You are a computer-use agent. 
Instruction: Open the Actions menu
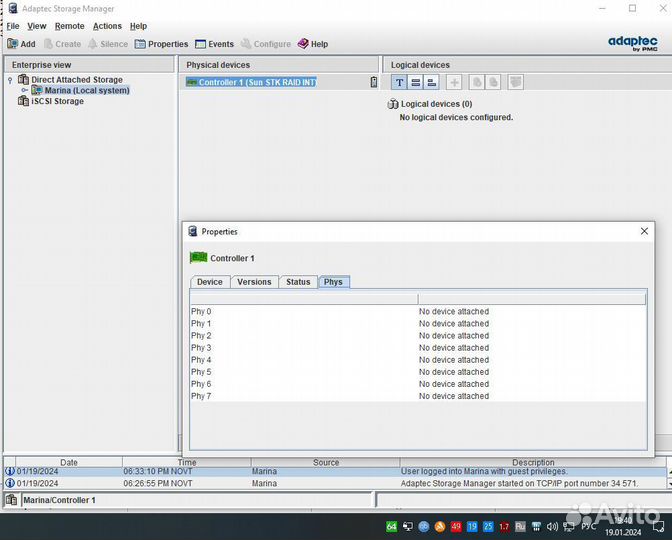(x=107, y=26)
